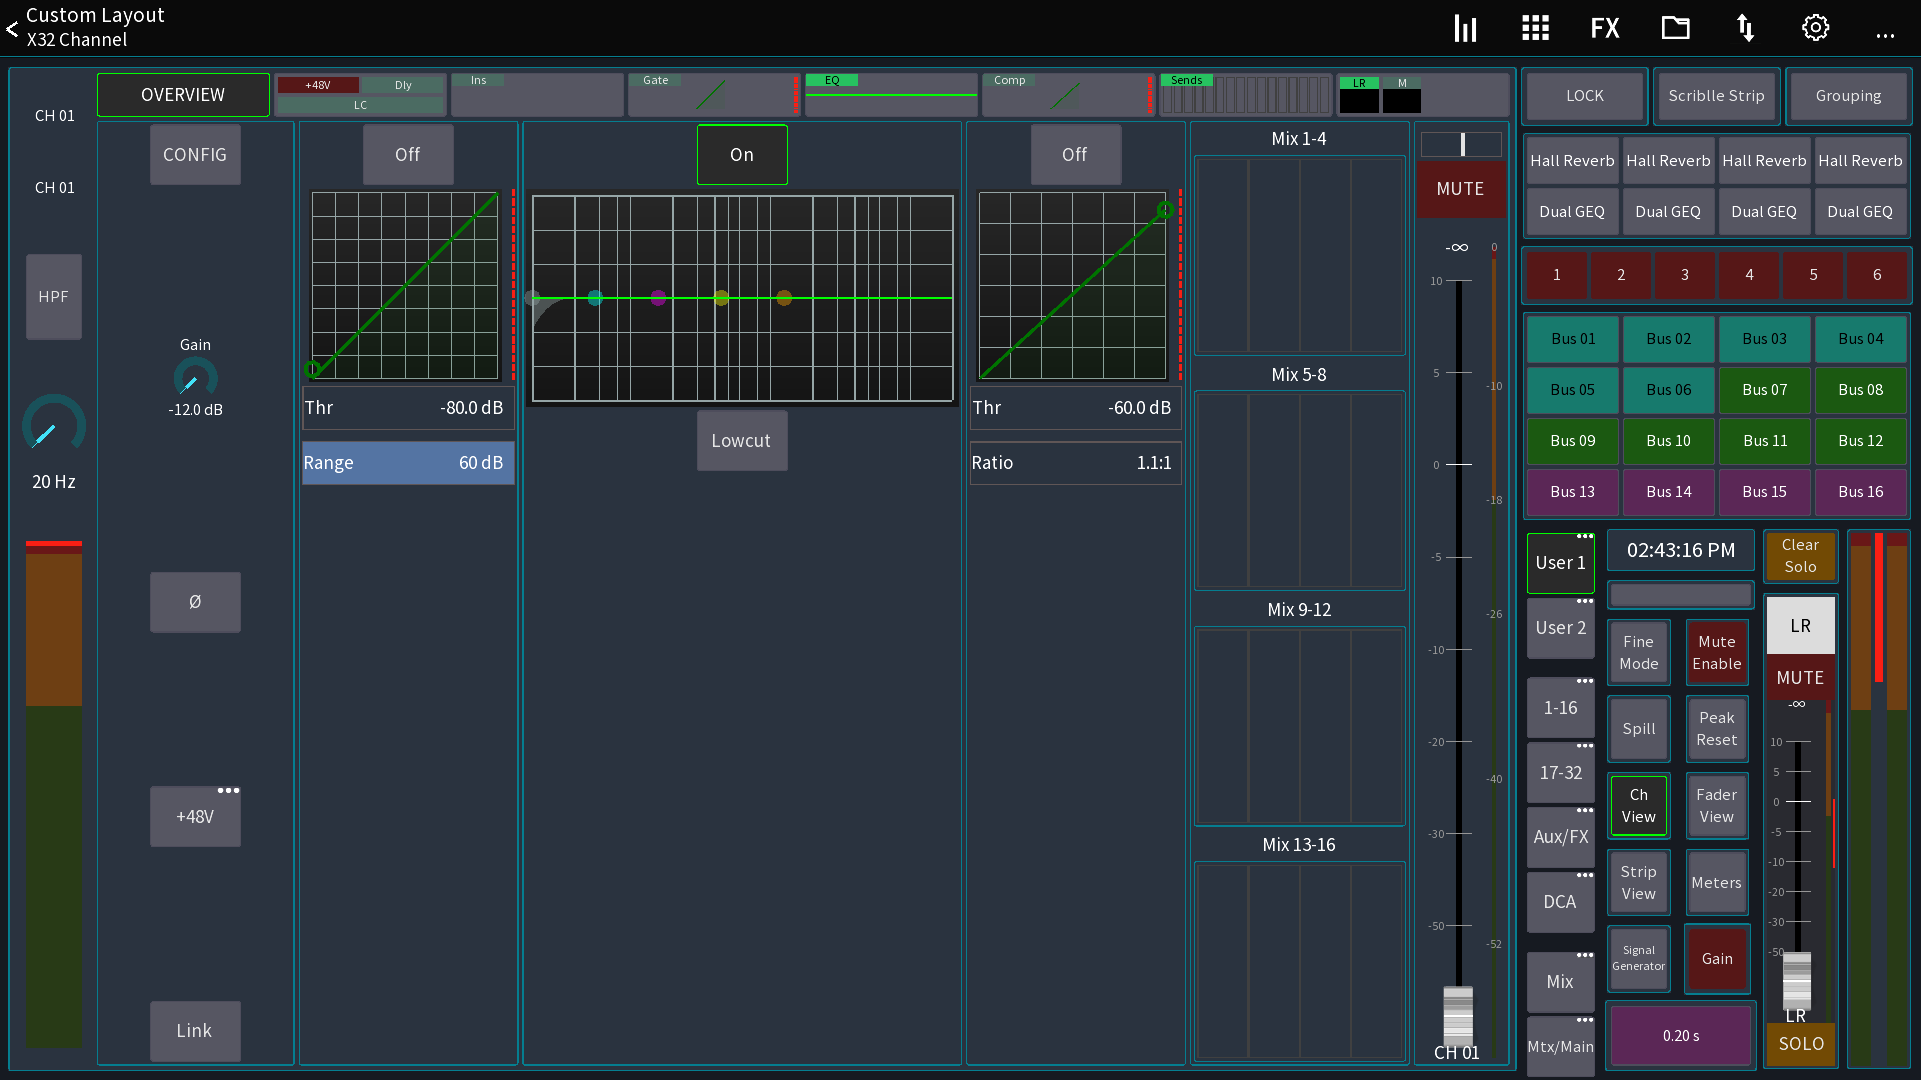The height and width of the screenshot is (1080, 1921).
Task: Open the grid layout icon
Action: 1535,28
